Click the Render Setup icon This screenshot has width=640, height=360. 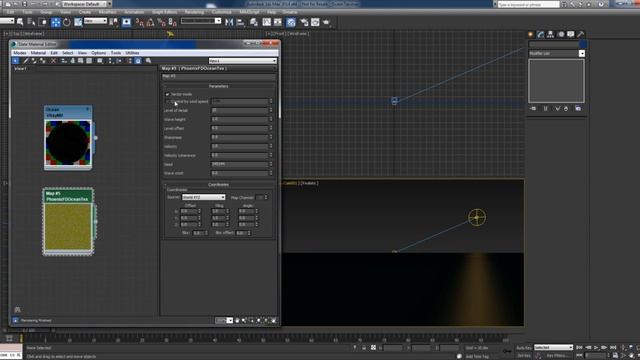[x=304, y=22]
